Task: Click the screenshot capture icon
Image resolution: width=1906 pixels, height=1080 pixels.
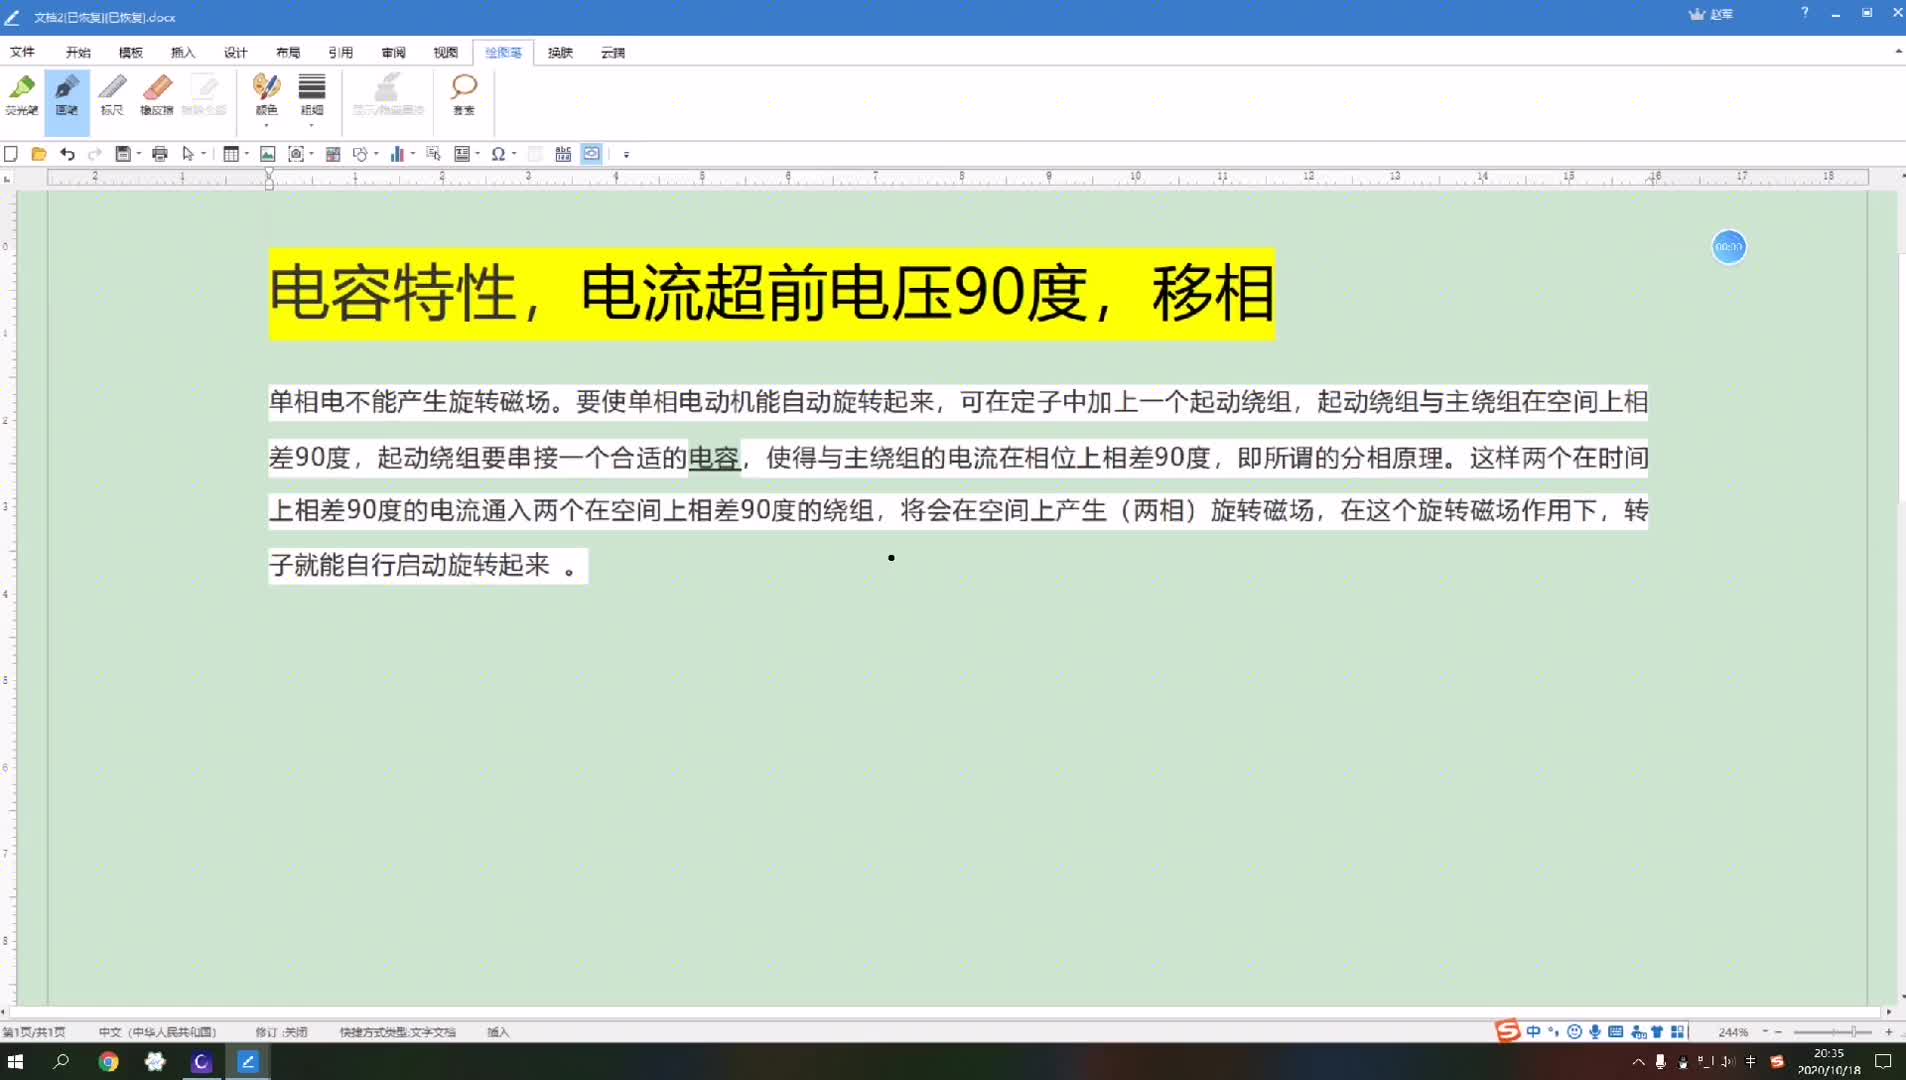Action: [x=296, y=154]
